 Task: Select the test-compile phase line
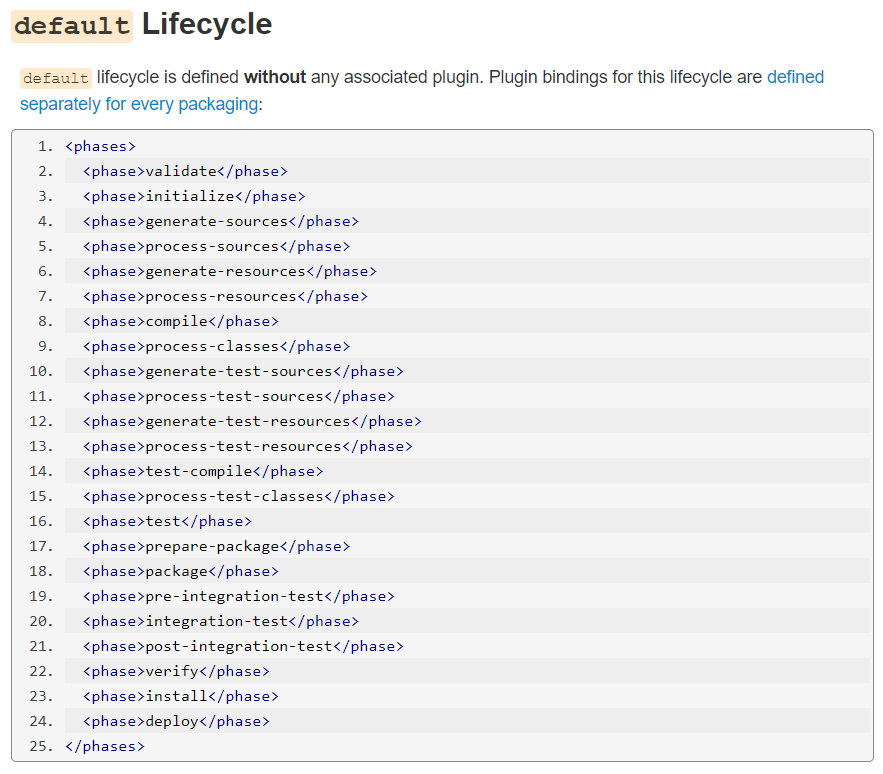(x=467, y=471)
